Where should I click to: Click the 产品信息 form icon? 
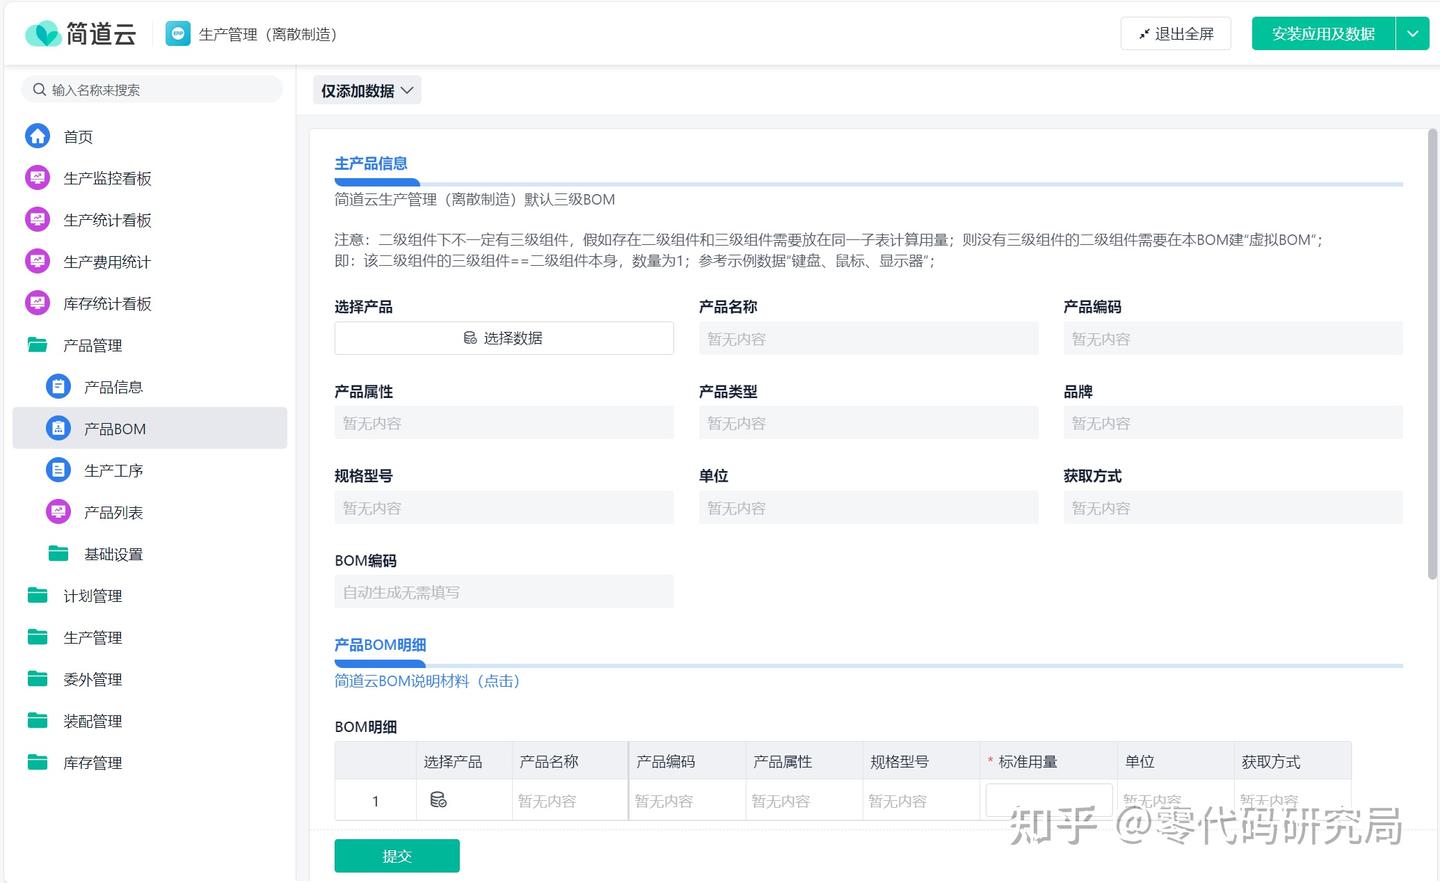click(59, 387)
